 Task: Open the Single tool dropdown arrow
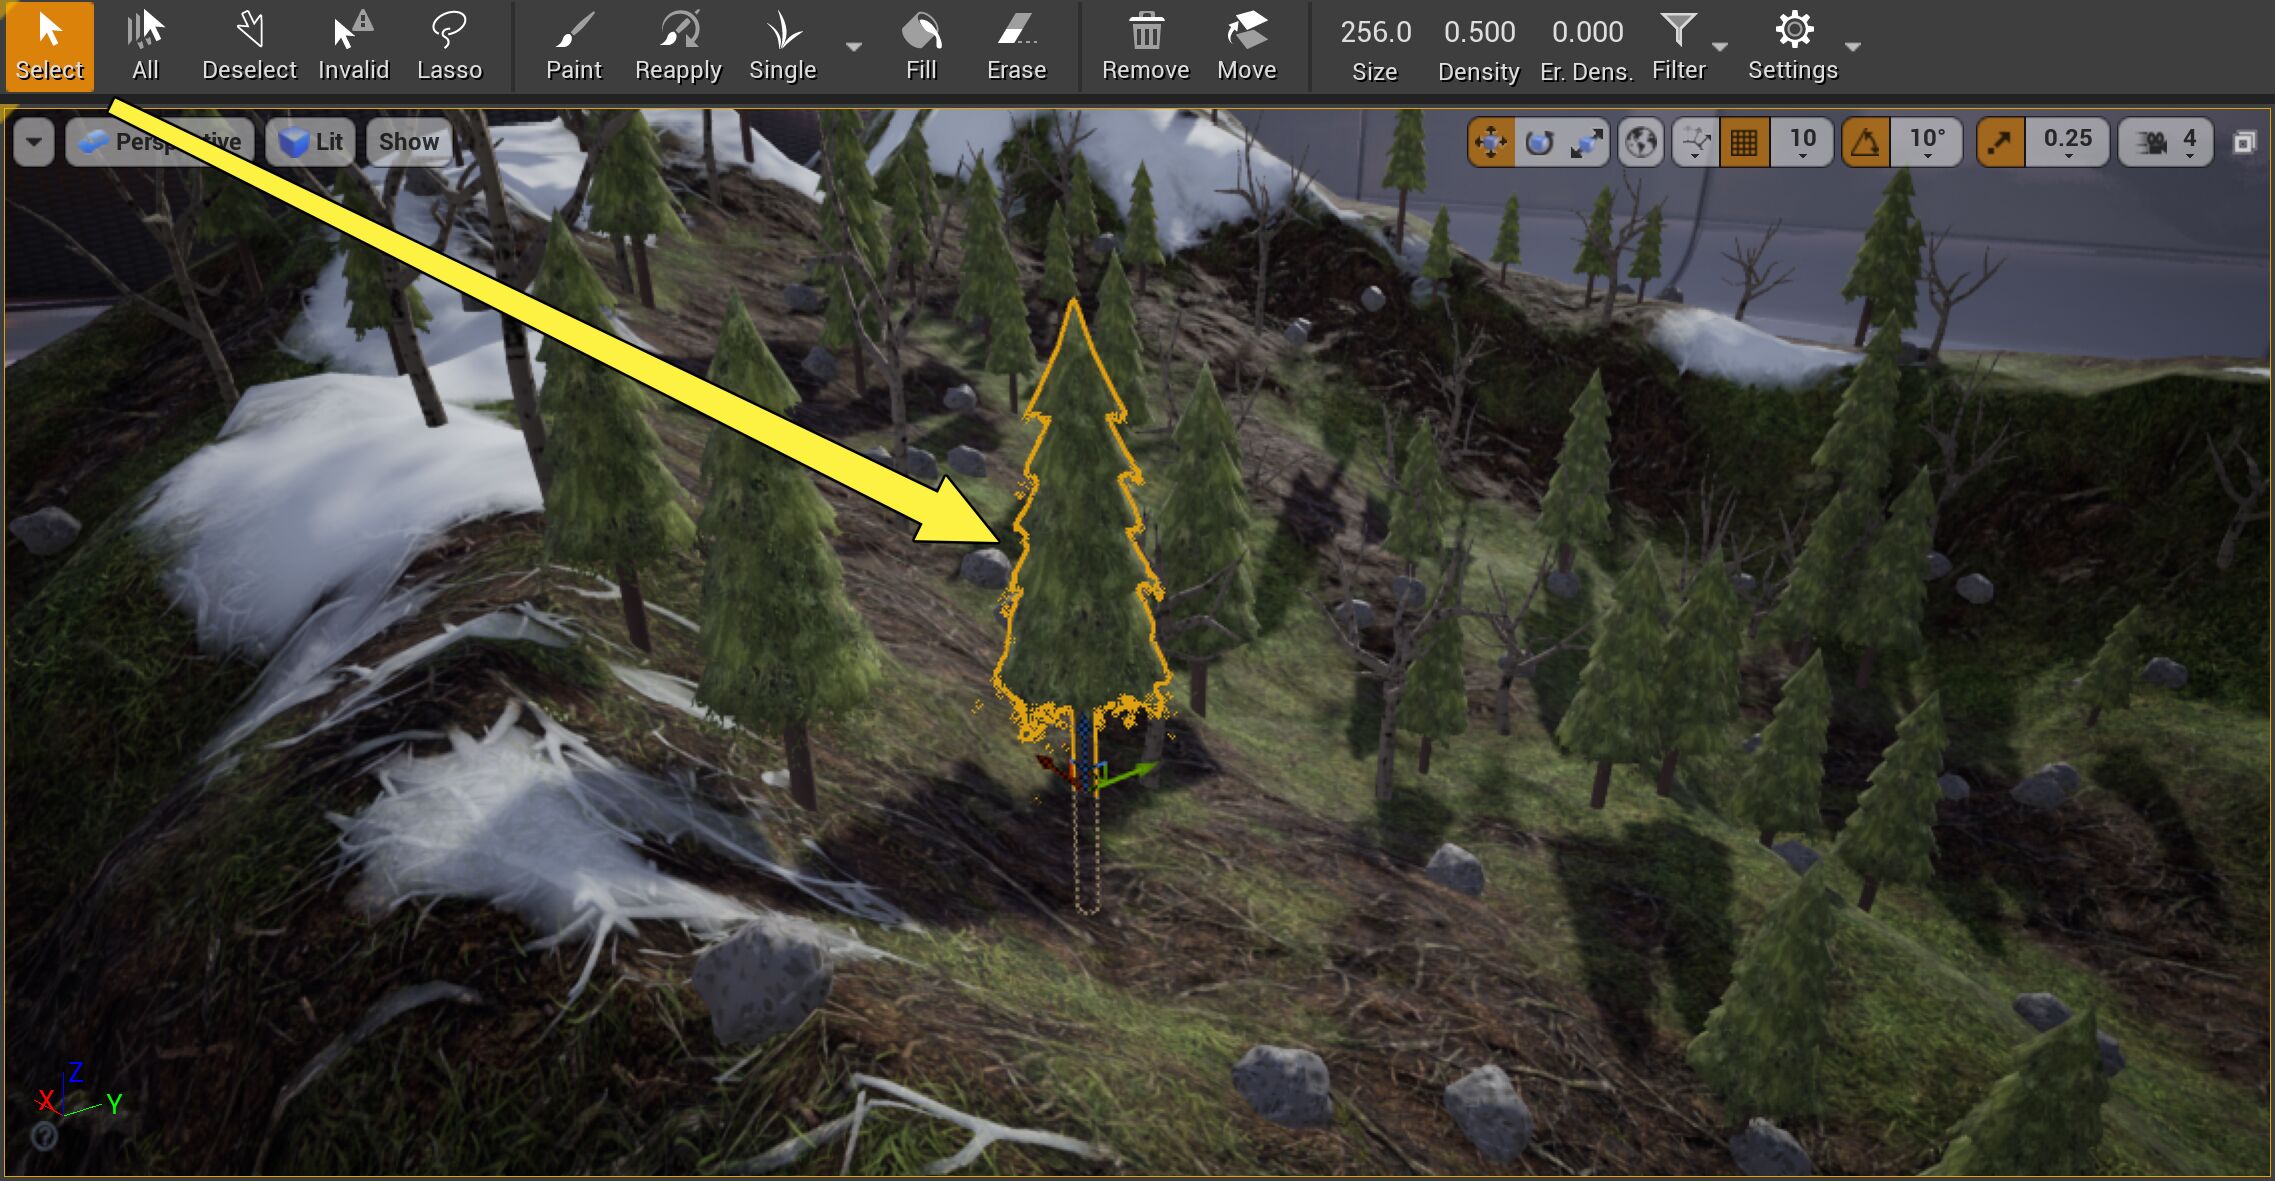pos(854,47)
